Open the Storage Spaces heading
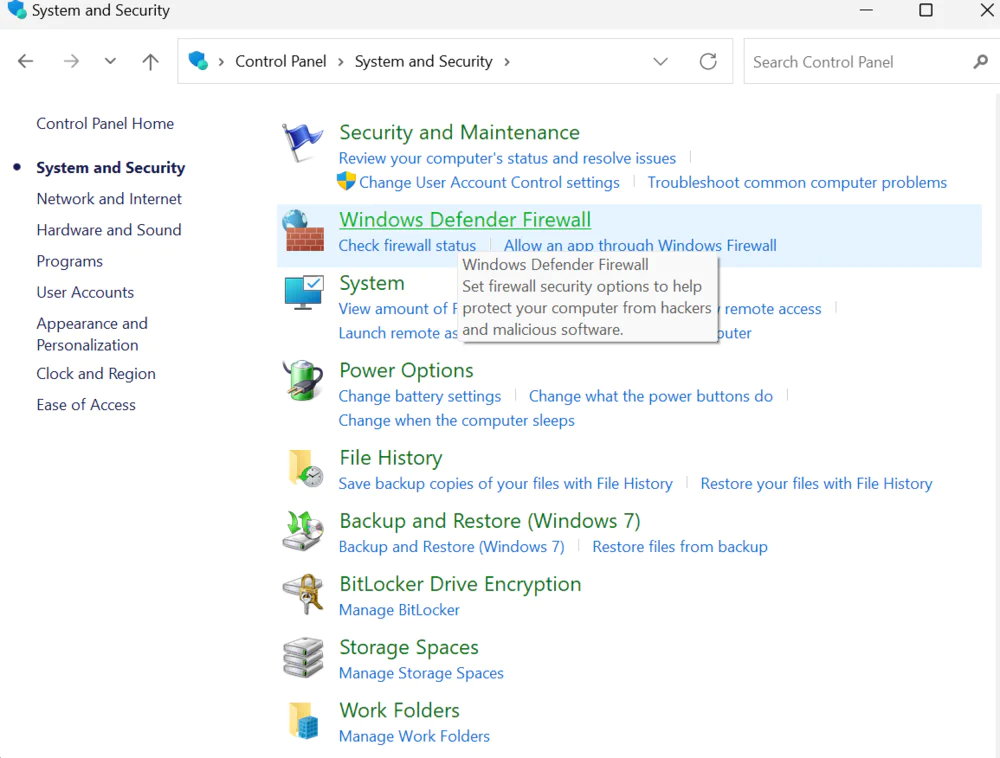 [409, 647]
